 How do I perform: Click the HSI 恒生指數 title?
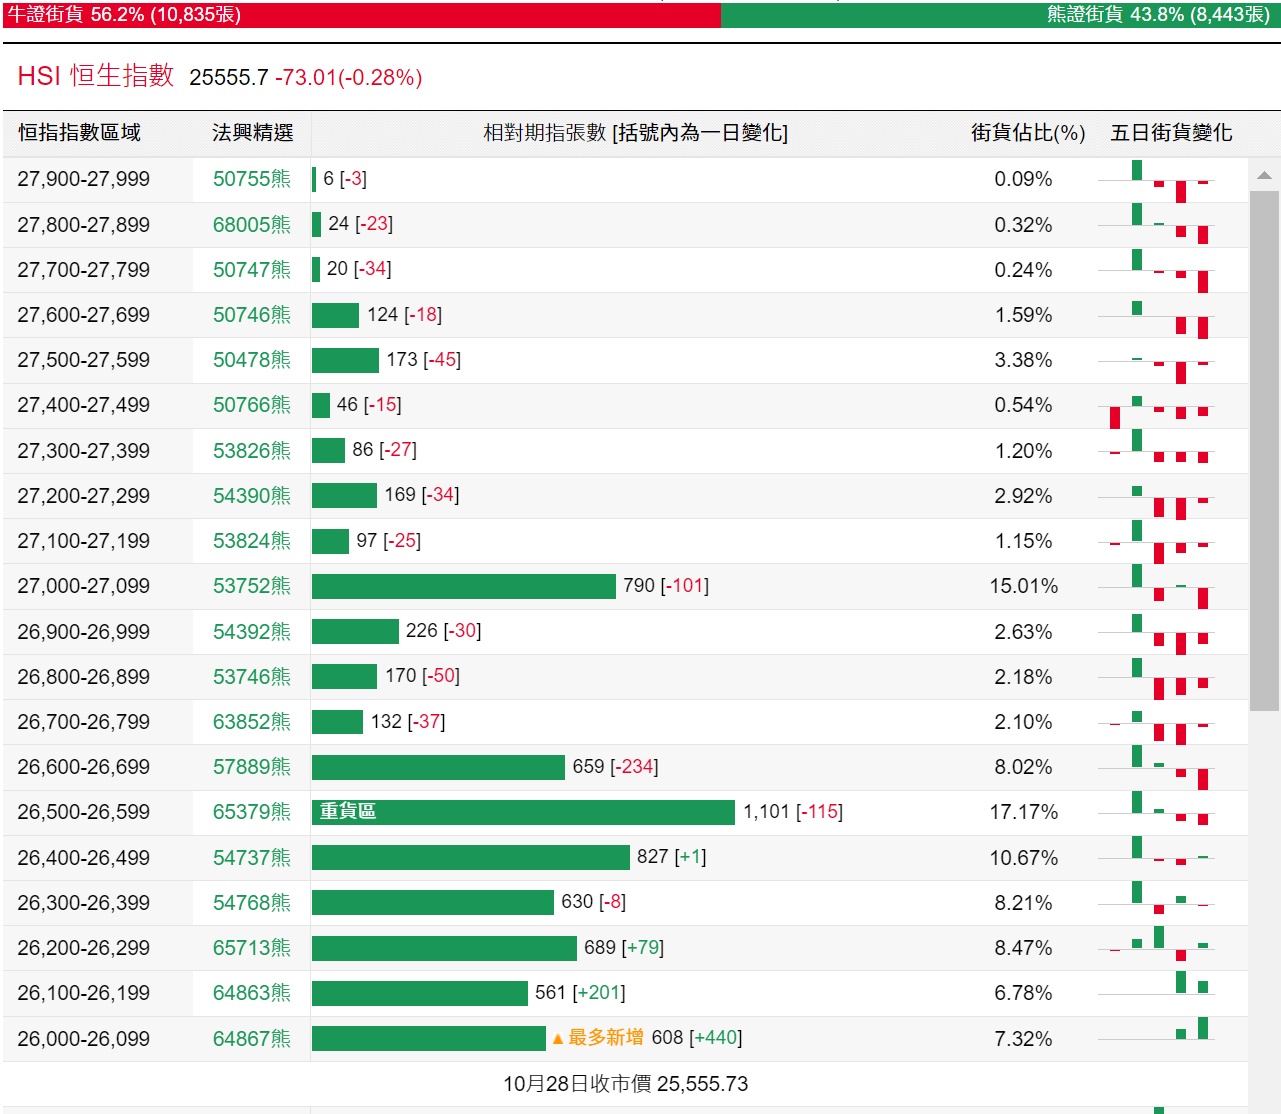click(96, 76)
